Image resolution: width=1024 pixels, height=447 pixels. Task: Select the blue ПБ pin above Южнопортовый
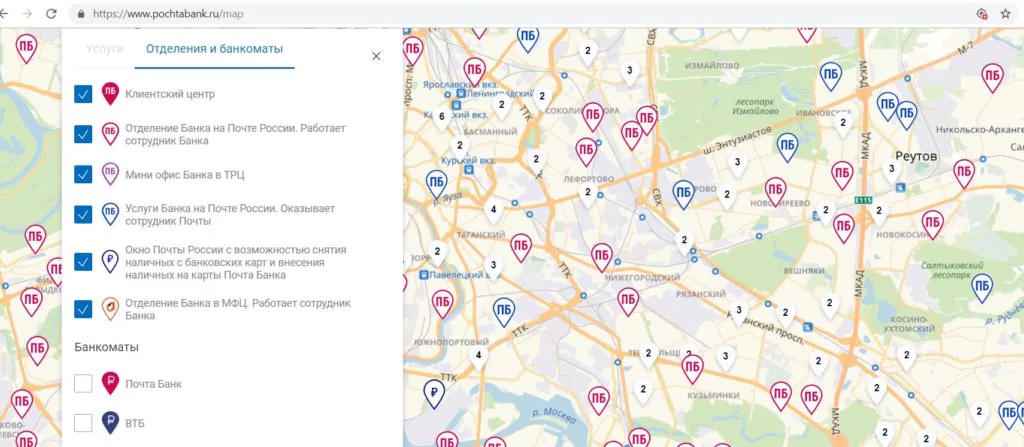pos(504,313)
